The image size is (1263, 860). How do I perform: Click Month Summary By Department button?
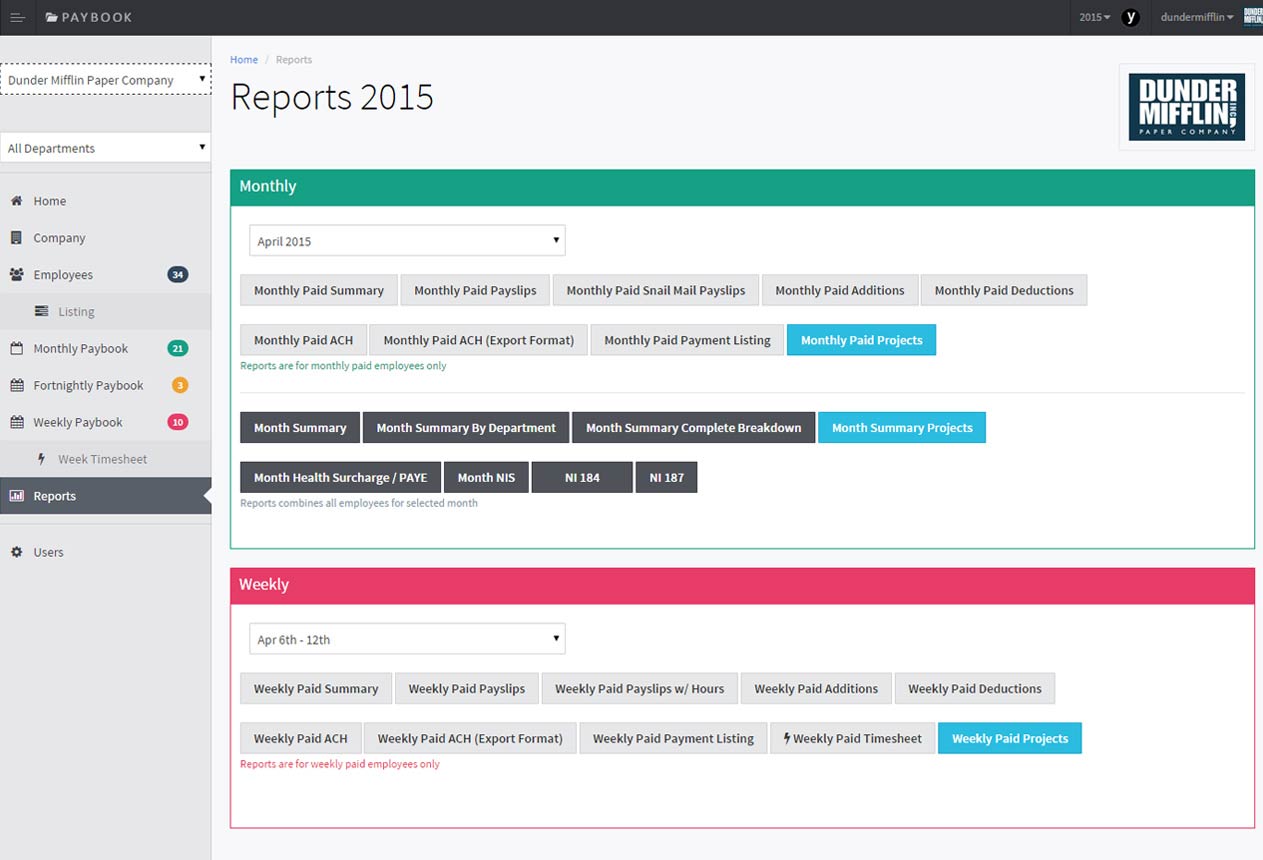tap(466, 427)
